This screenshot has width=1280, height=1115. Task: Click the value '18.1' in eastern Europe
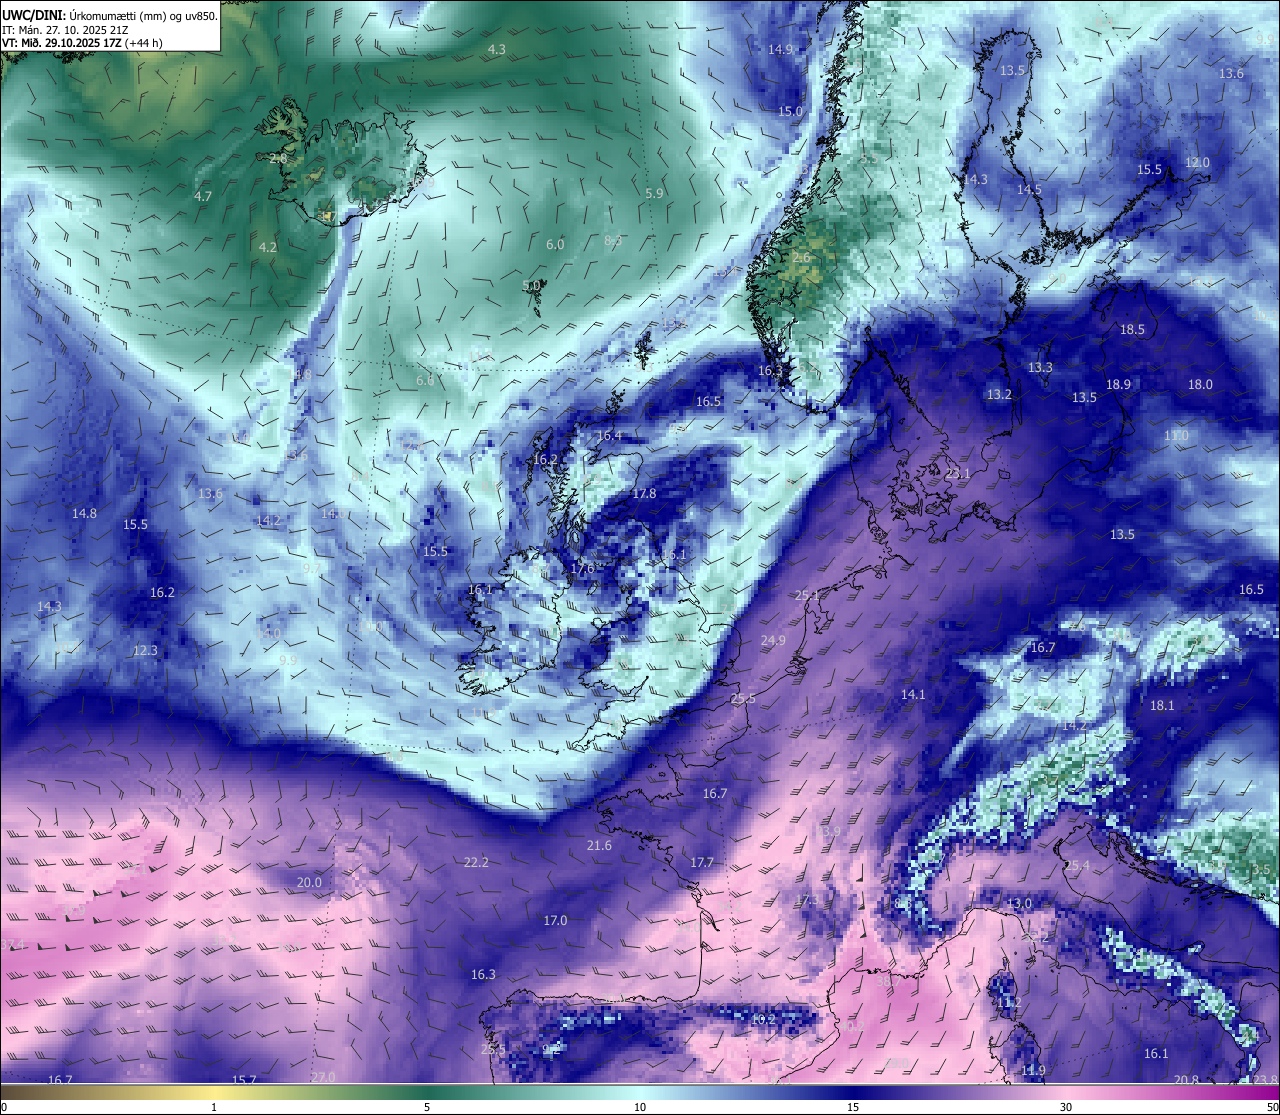coord(1162,706)
